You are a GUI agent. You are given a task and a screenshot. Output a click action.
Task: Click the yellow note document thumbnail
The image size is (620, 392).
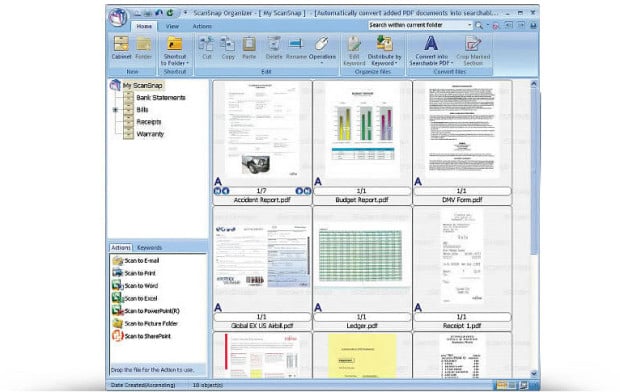click(362, 356)
